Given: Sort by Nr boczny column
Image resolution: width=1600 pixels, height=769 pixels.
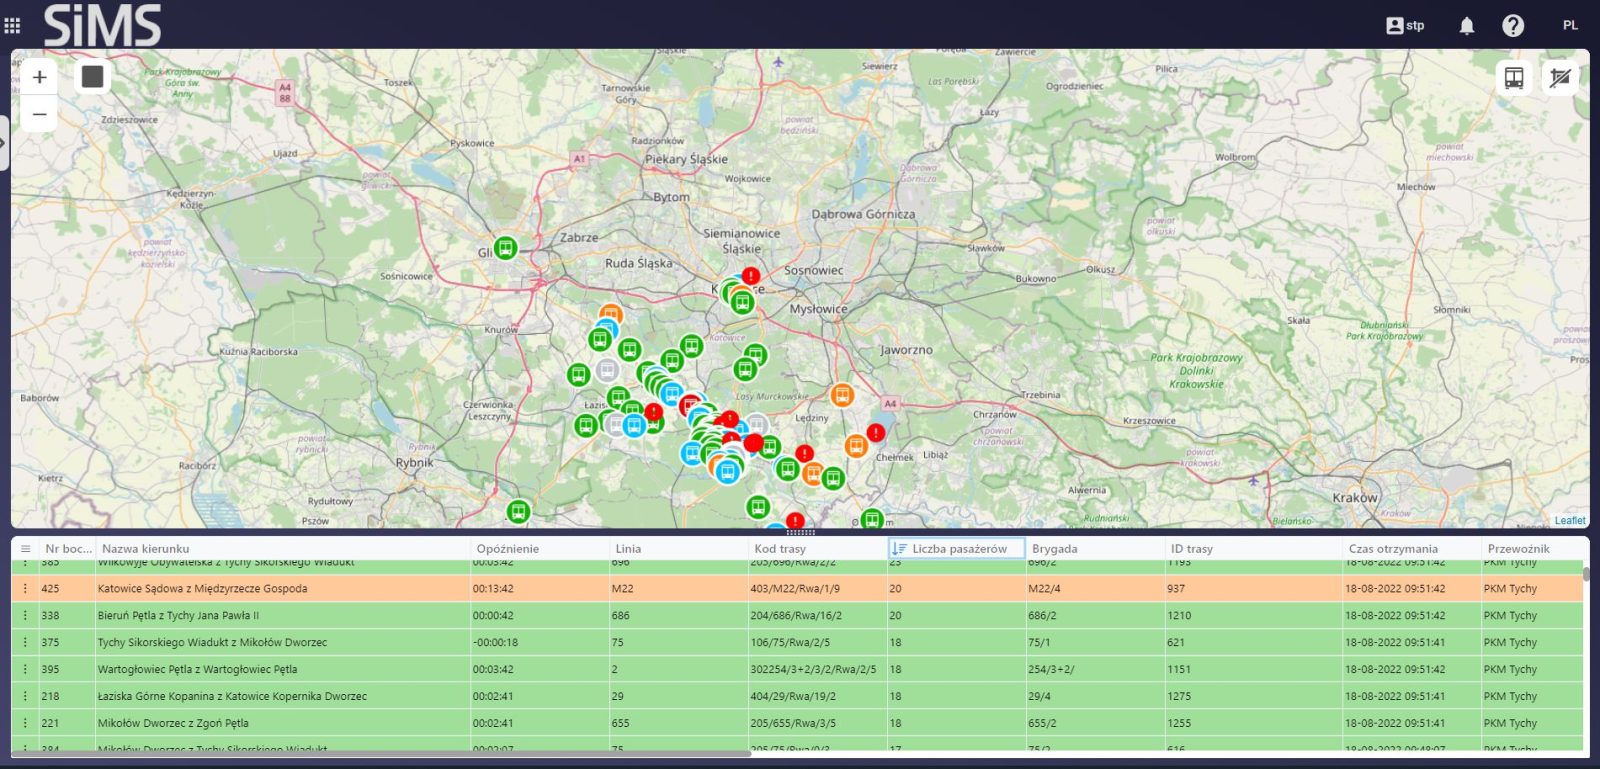Looking at the screenshot, I should click(67, 548).
